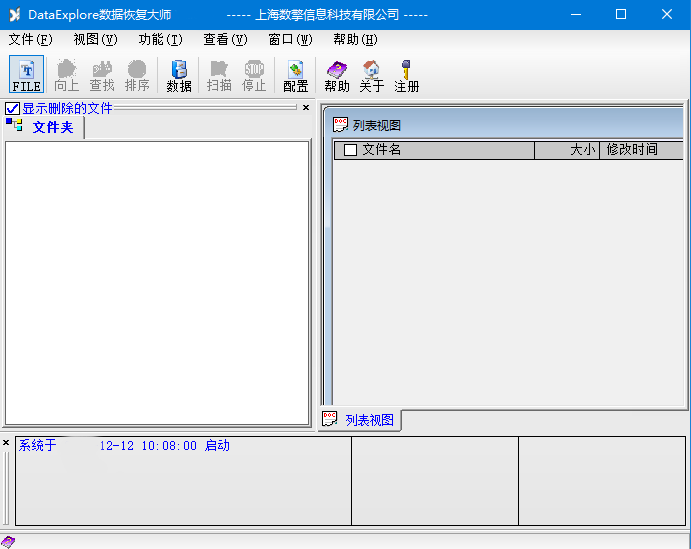Open the 窗口(W) menu
This screenshot has height=549, width=691.
click(290, 40)
